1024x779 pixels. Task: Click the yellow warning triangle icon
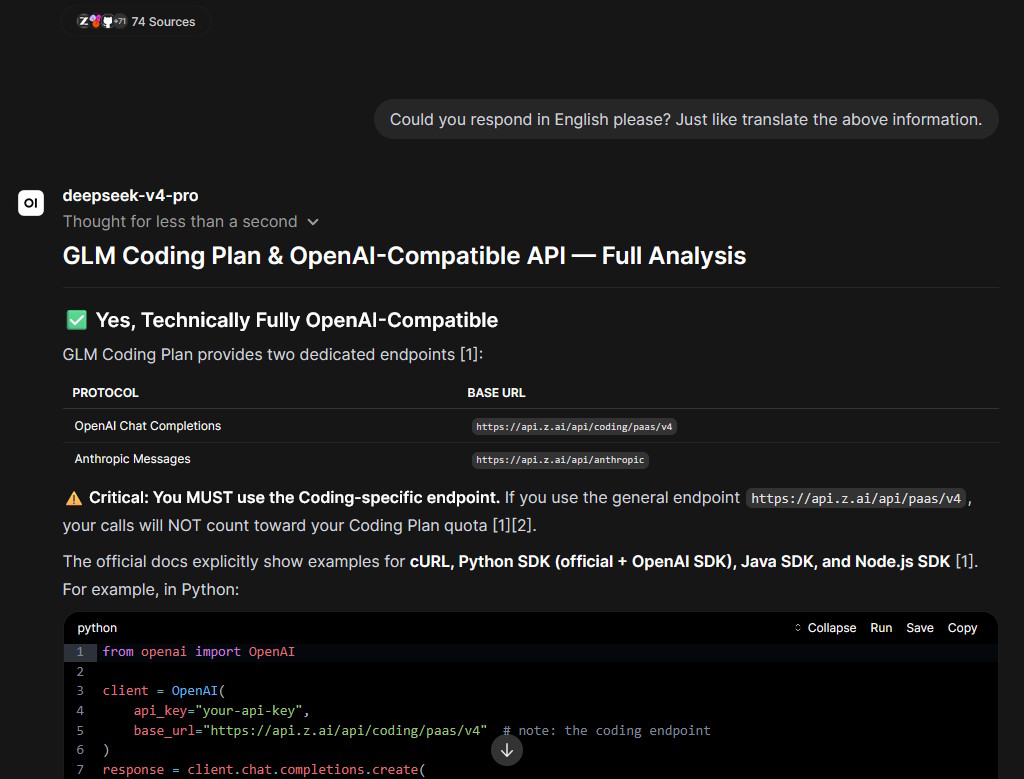point(74,498)
